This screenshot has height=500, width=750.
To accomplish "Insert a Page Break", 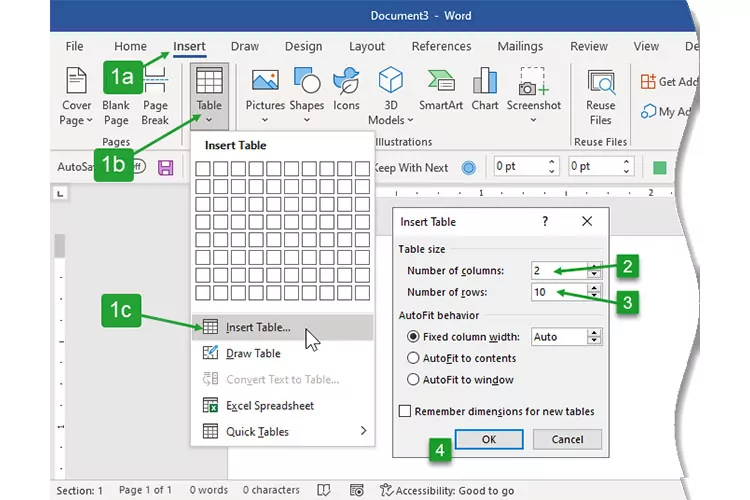I will [155, 96].
